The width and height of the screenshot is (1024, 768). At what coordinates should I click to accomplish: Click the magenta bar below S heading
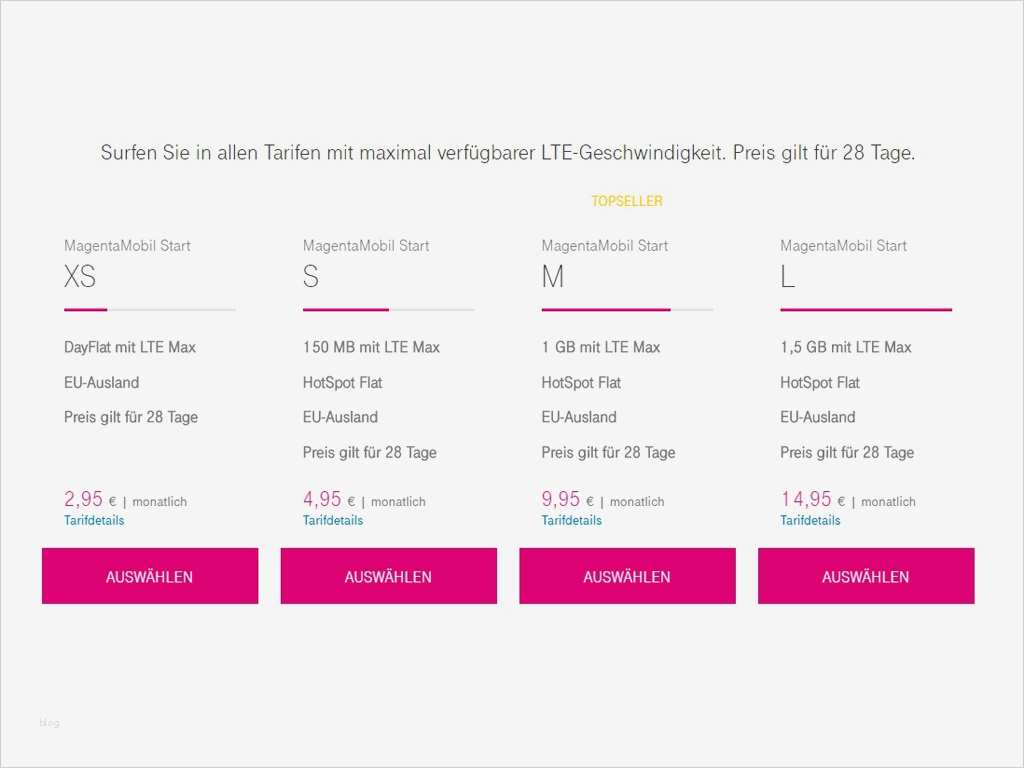388,310
